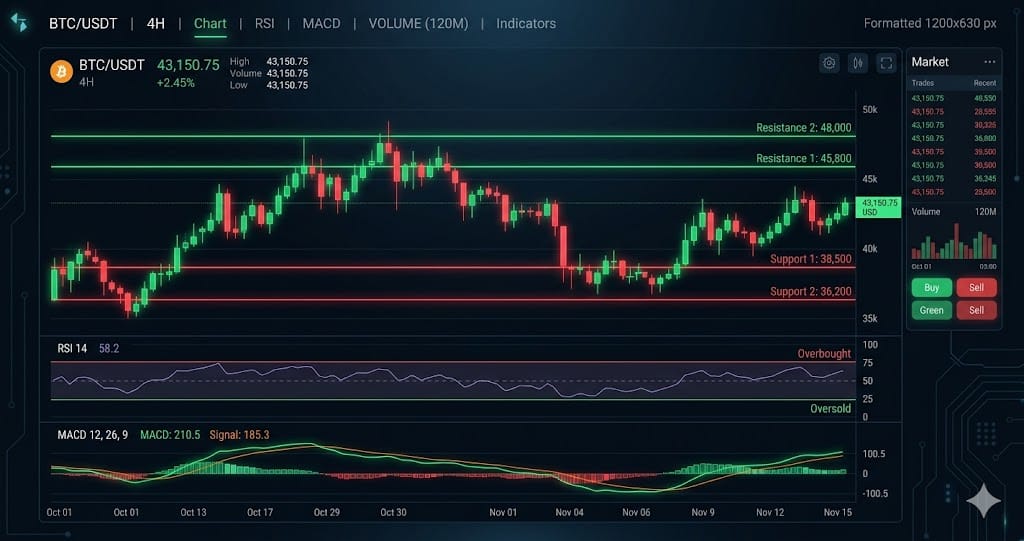The image size is (1024, 541).
Task: Expand chart to fullscreen
Action: tap(886, 63)
